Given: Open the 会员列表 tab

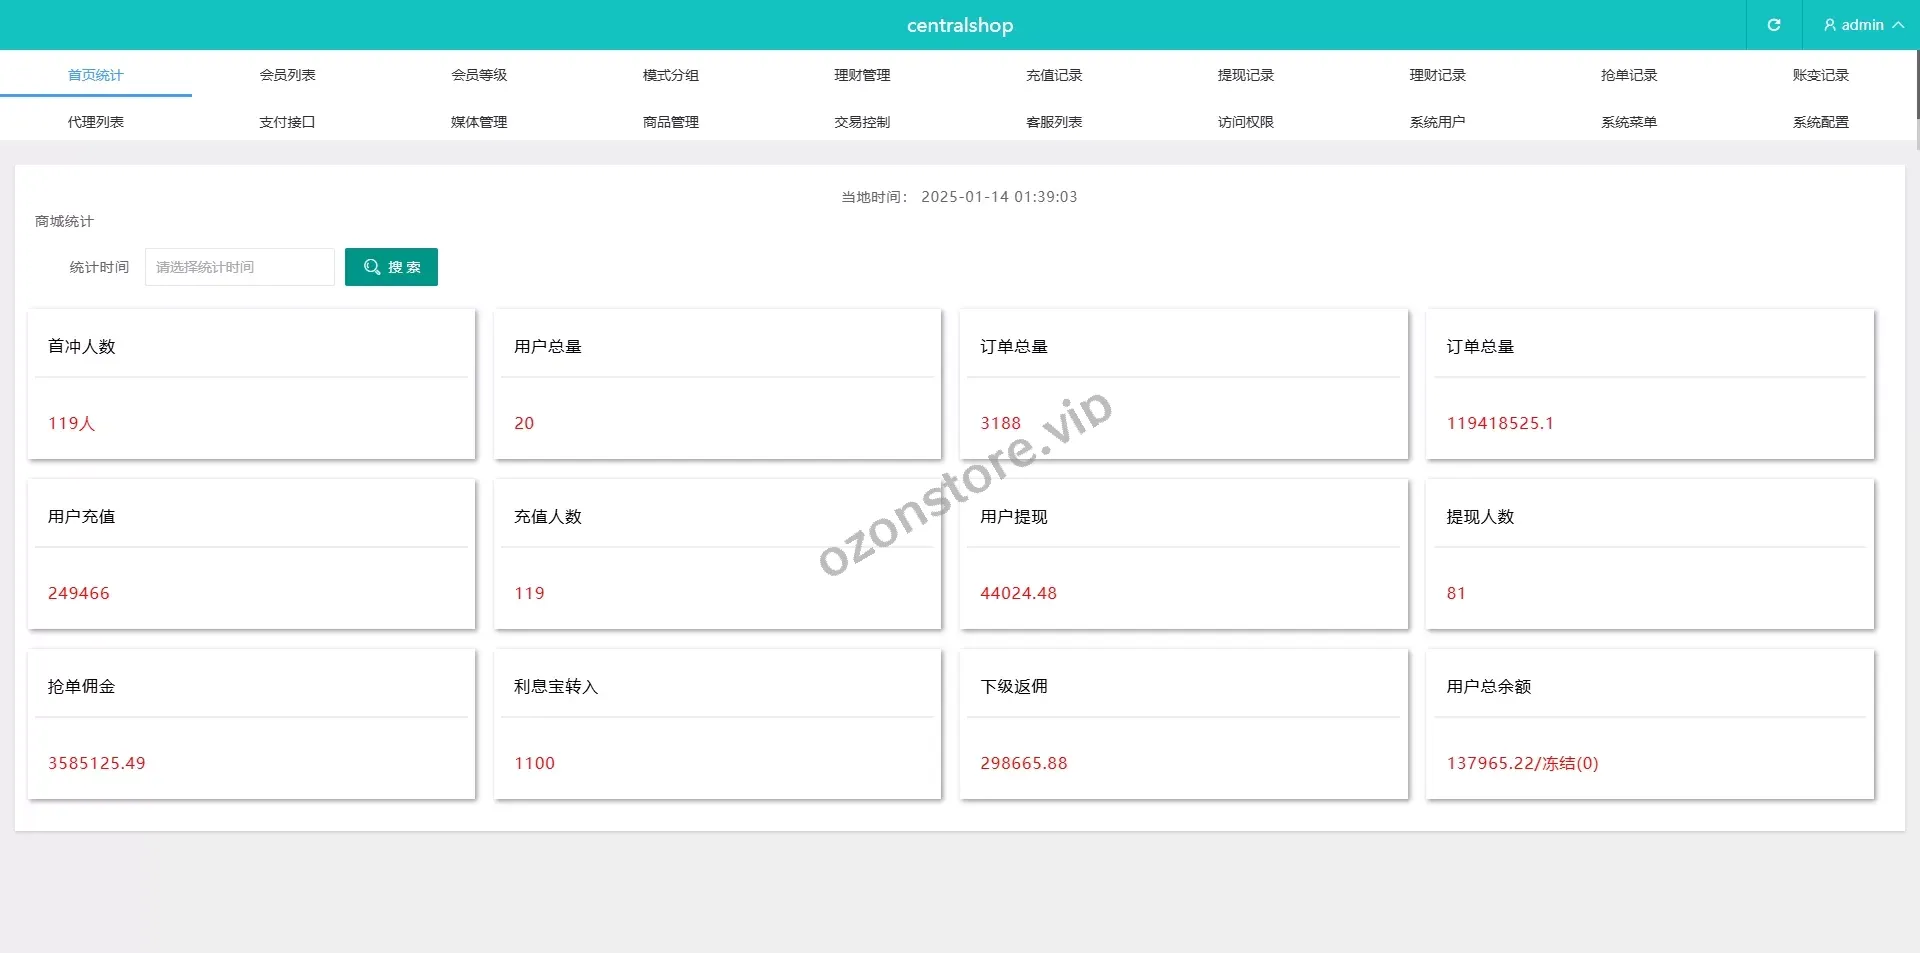Looking at the screenshot, I should (287, 75).
